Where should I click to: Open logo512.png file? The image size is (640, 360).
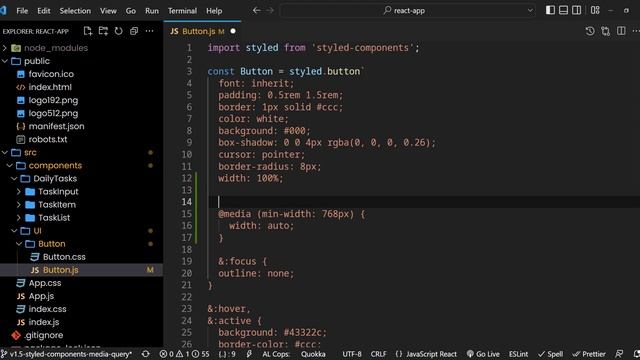coord(53,113)
